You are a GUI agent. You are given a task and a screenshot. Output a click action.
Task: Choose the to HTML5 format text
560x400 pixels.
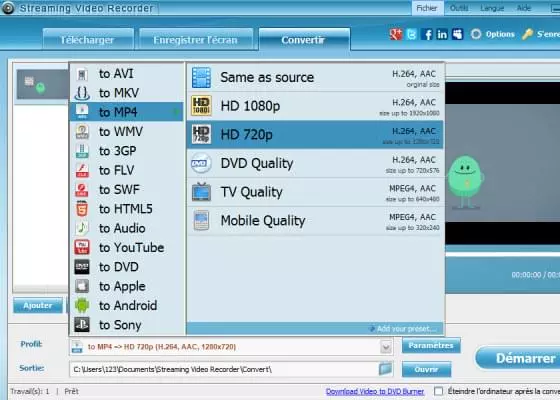126,209
